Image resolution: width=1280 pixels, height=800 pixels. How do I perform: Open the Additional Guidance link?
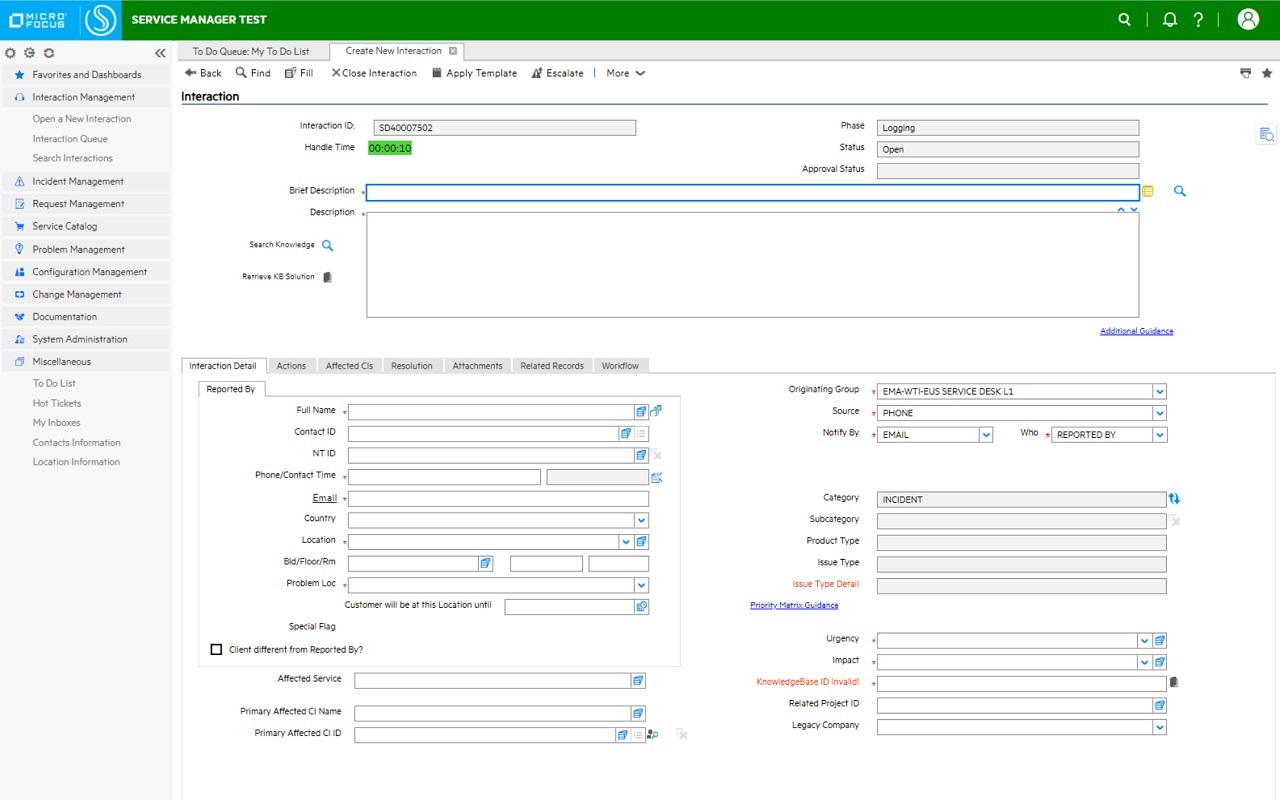[1137, 331]
